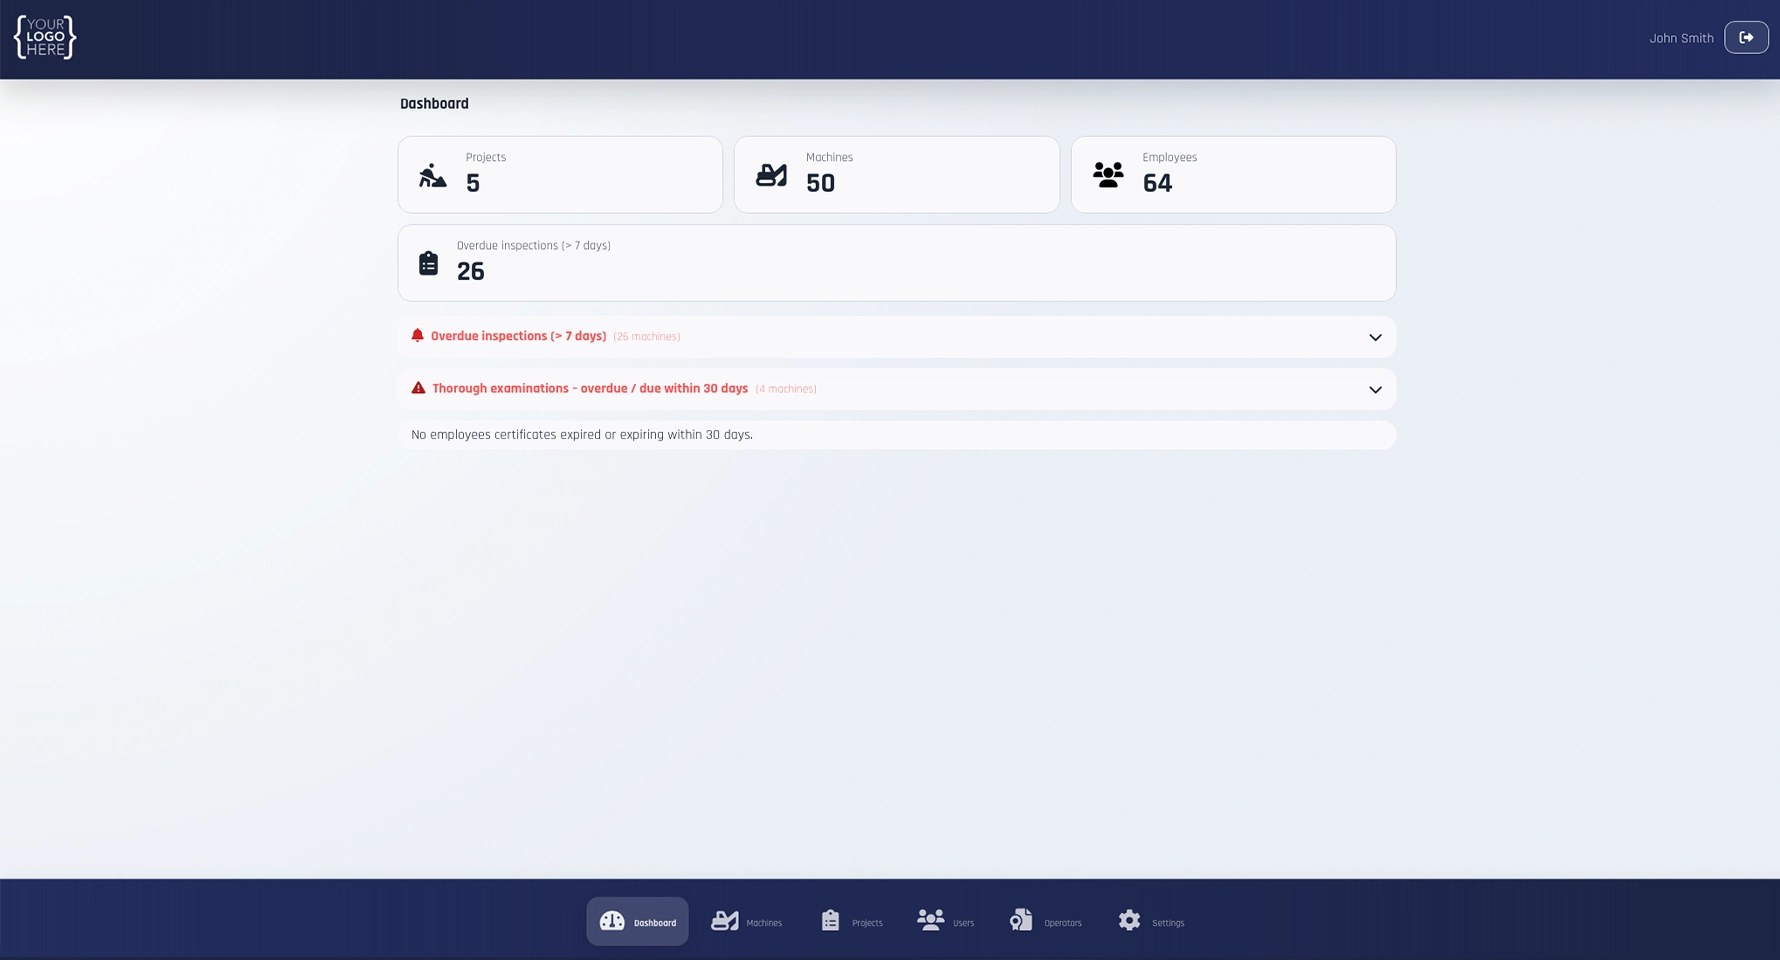Viewport: 1780px width, 960px height.
Task: Click the excavator icon on Projects card
Action: [x=432, y=174]
